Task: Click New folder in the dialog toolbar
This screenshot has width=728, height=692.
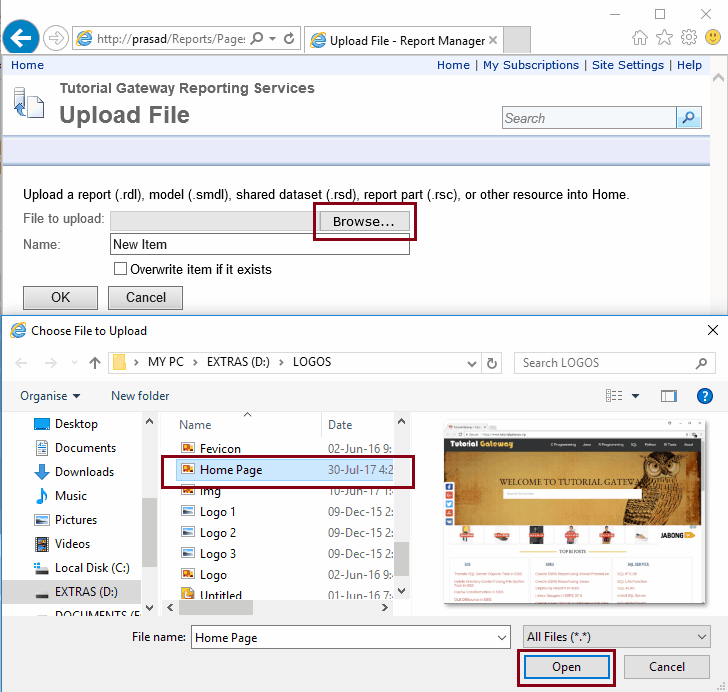Action: [140, 396]
